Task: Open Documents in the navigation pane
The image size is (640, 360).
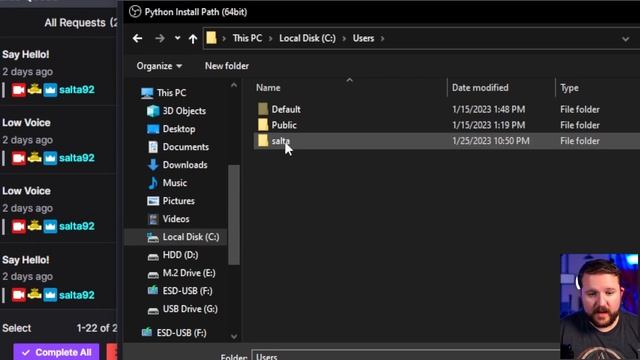Action: tap(186, 147)
